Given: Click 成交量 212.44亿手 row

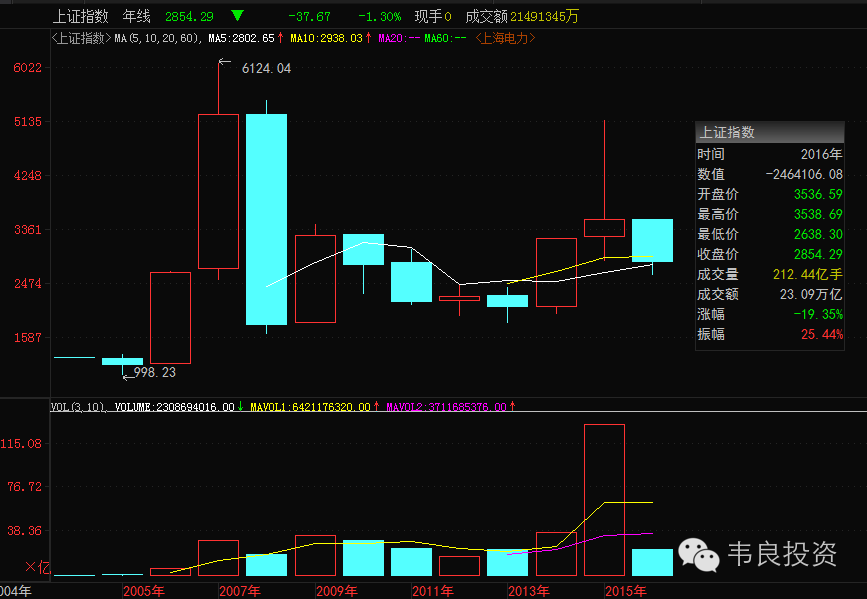Looking at the screenshot, I should coord(770,274).
